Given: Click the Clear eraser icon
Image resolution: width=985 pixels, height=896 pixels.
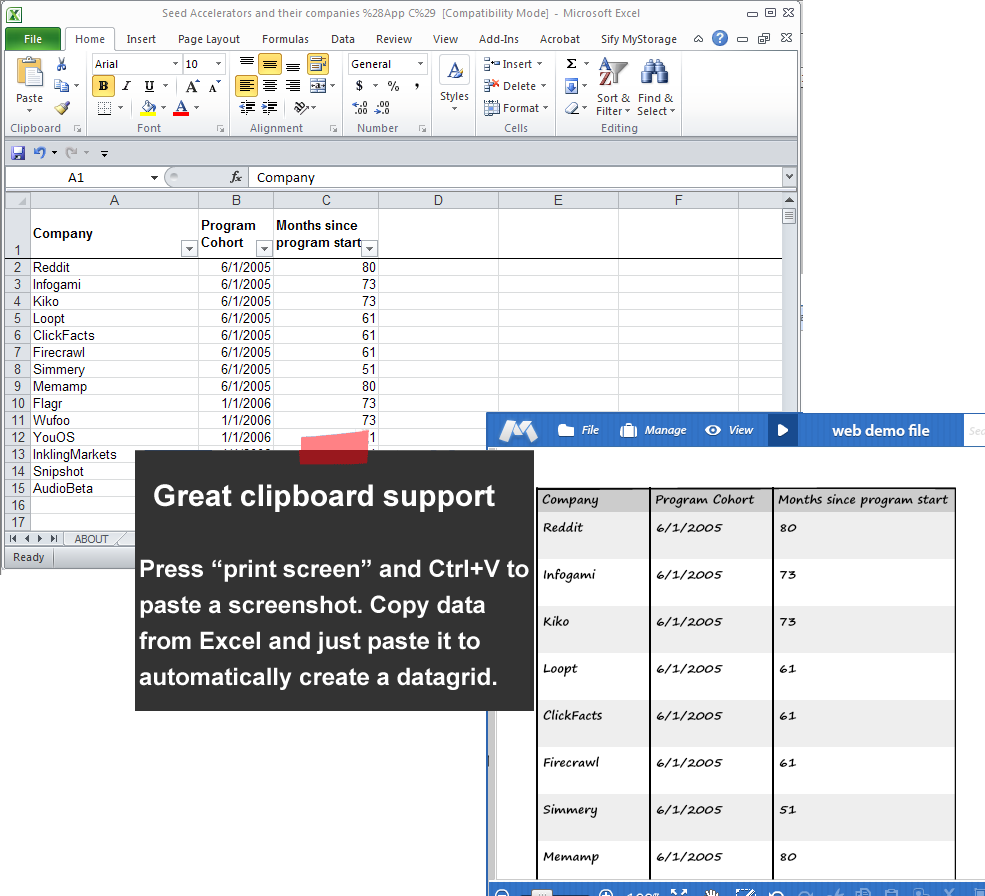Looking at the screenshot, I should (x=572, y=108).
